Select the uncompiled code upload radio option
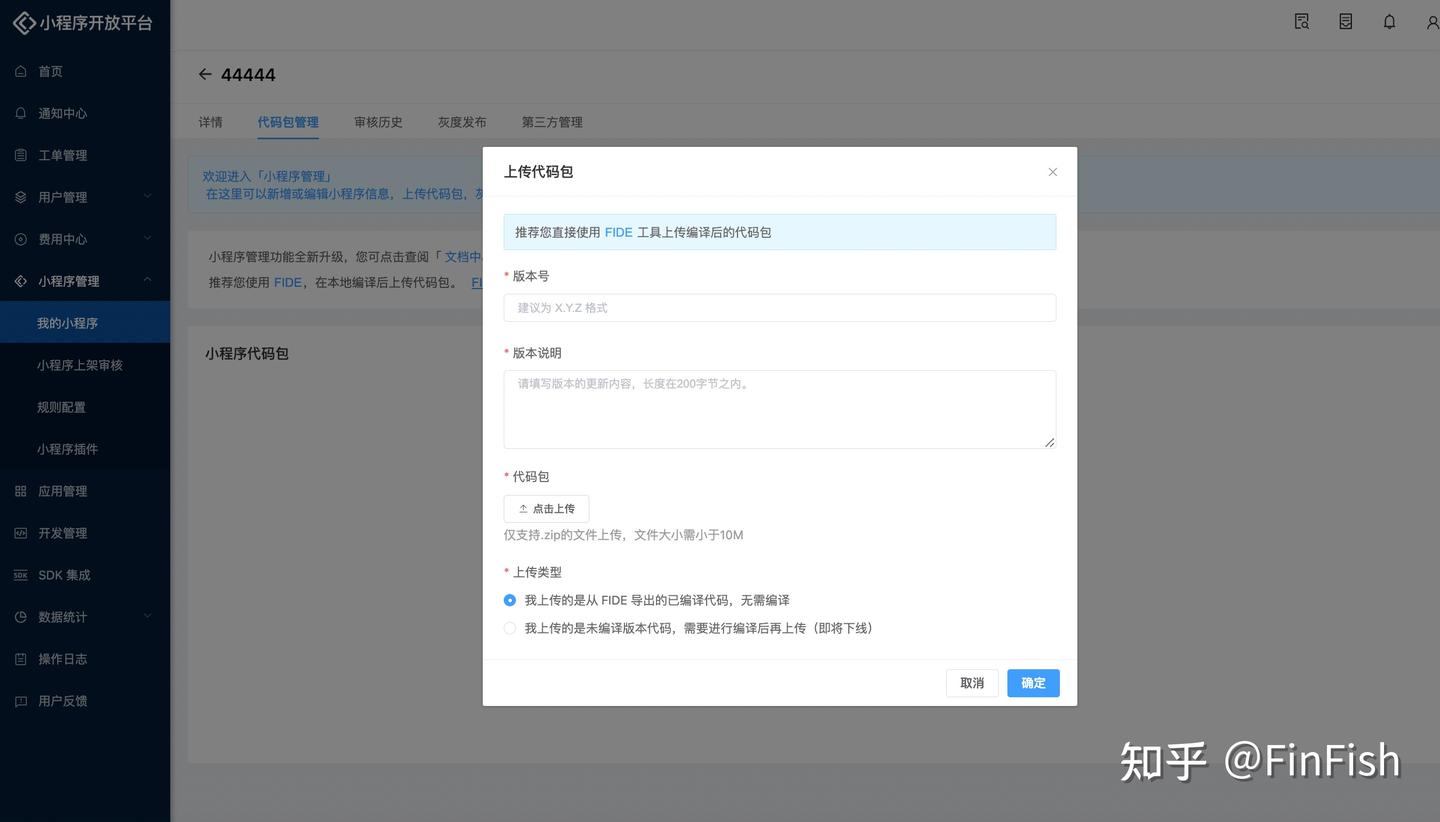This screenshot has height=822, width=1440. coord(510,628)
